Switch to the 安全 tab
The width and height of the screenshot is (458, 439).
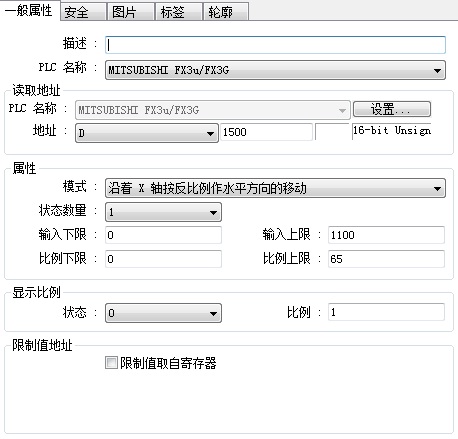point(83,12)
